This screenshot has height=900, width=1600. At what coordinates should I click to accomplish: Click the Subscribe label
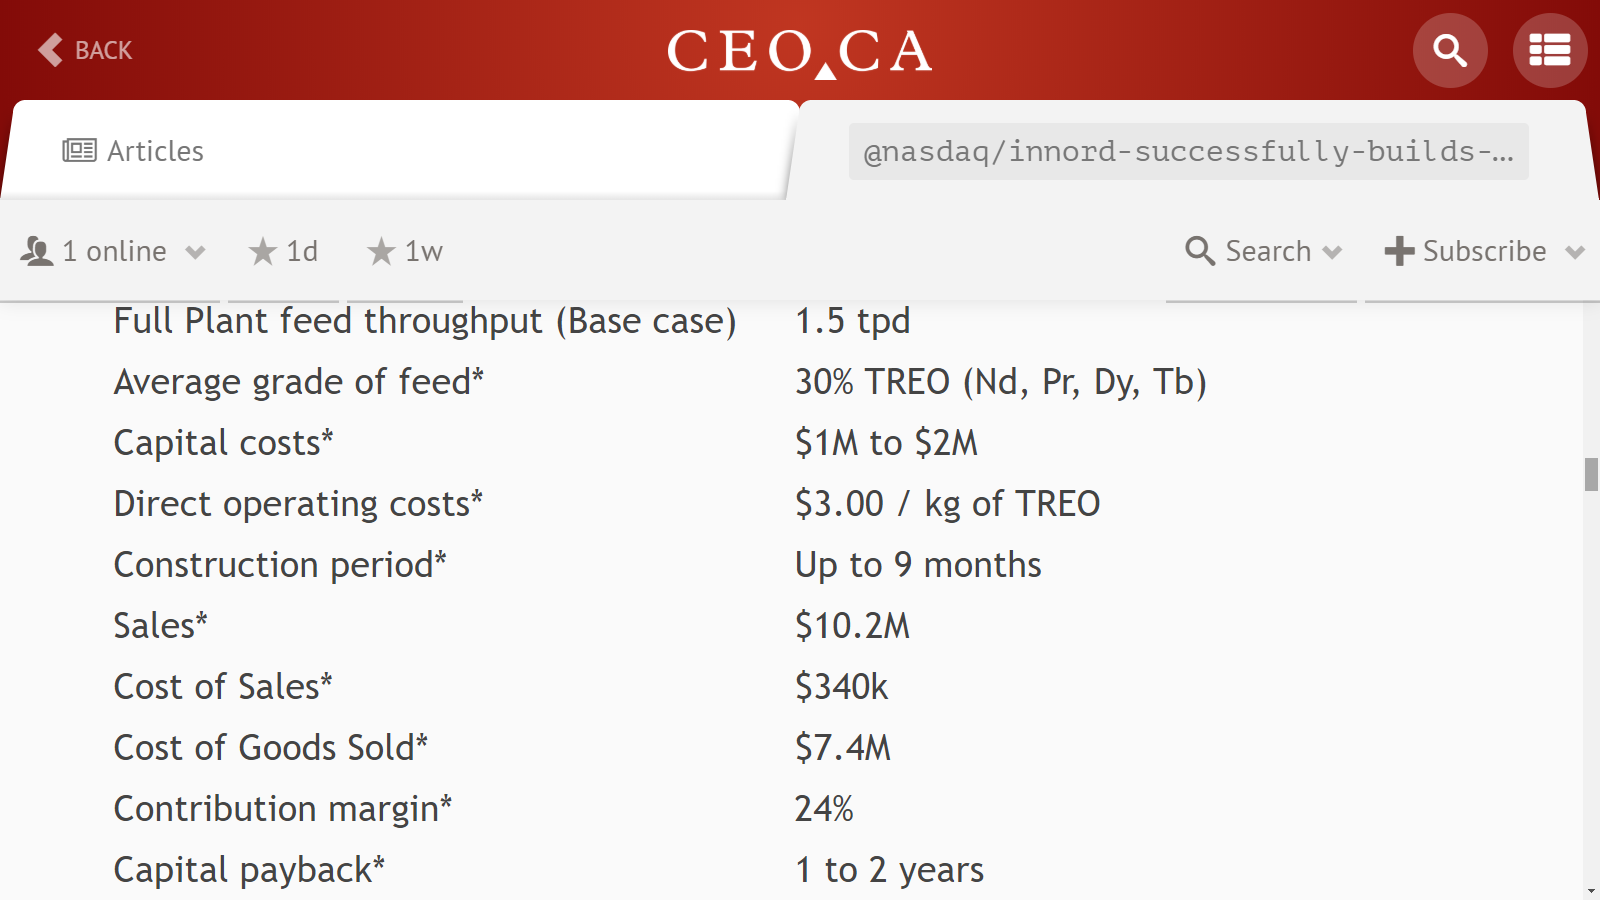1484,251
